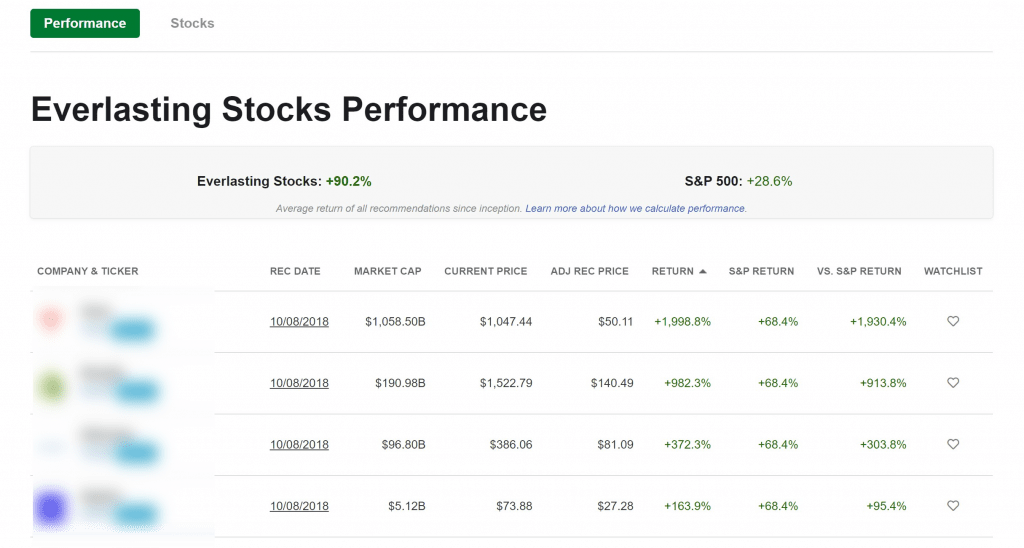Click the blurred red company logo in first row
1024x548 pixels.
click(52, 320)
